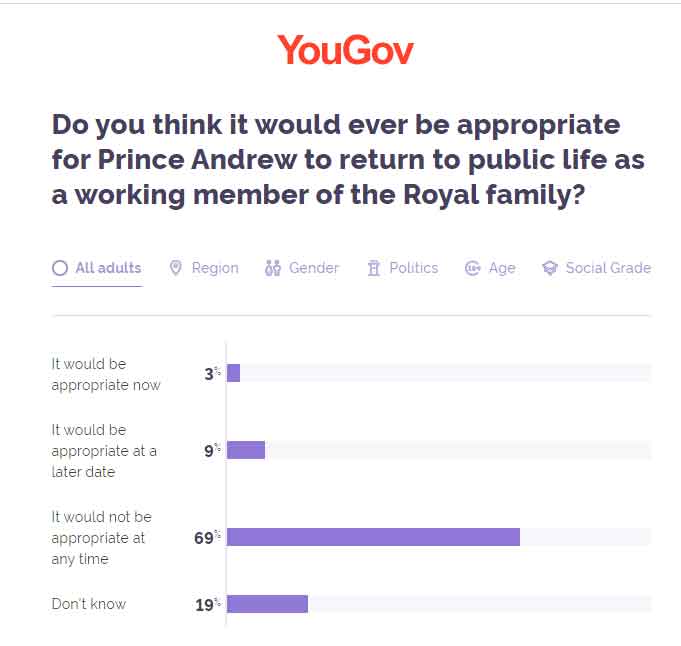
Task: Click the Social Grade graduation cap icon
Action: point(549,268)
